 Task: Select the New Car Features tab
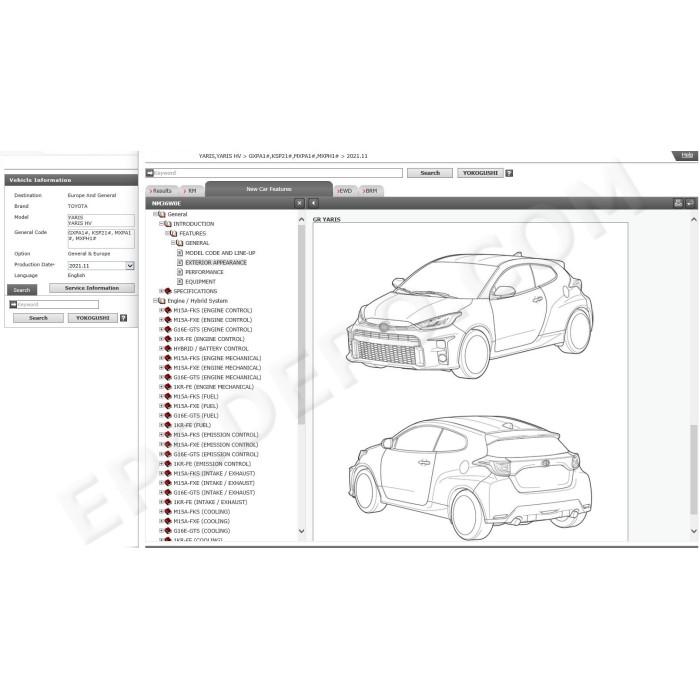click(269, 189)
